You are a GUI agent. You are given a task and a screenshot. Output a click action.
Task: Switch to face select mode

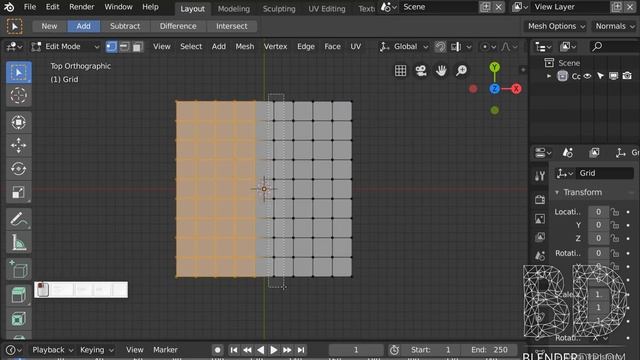tap(137, 47)
